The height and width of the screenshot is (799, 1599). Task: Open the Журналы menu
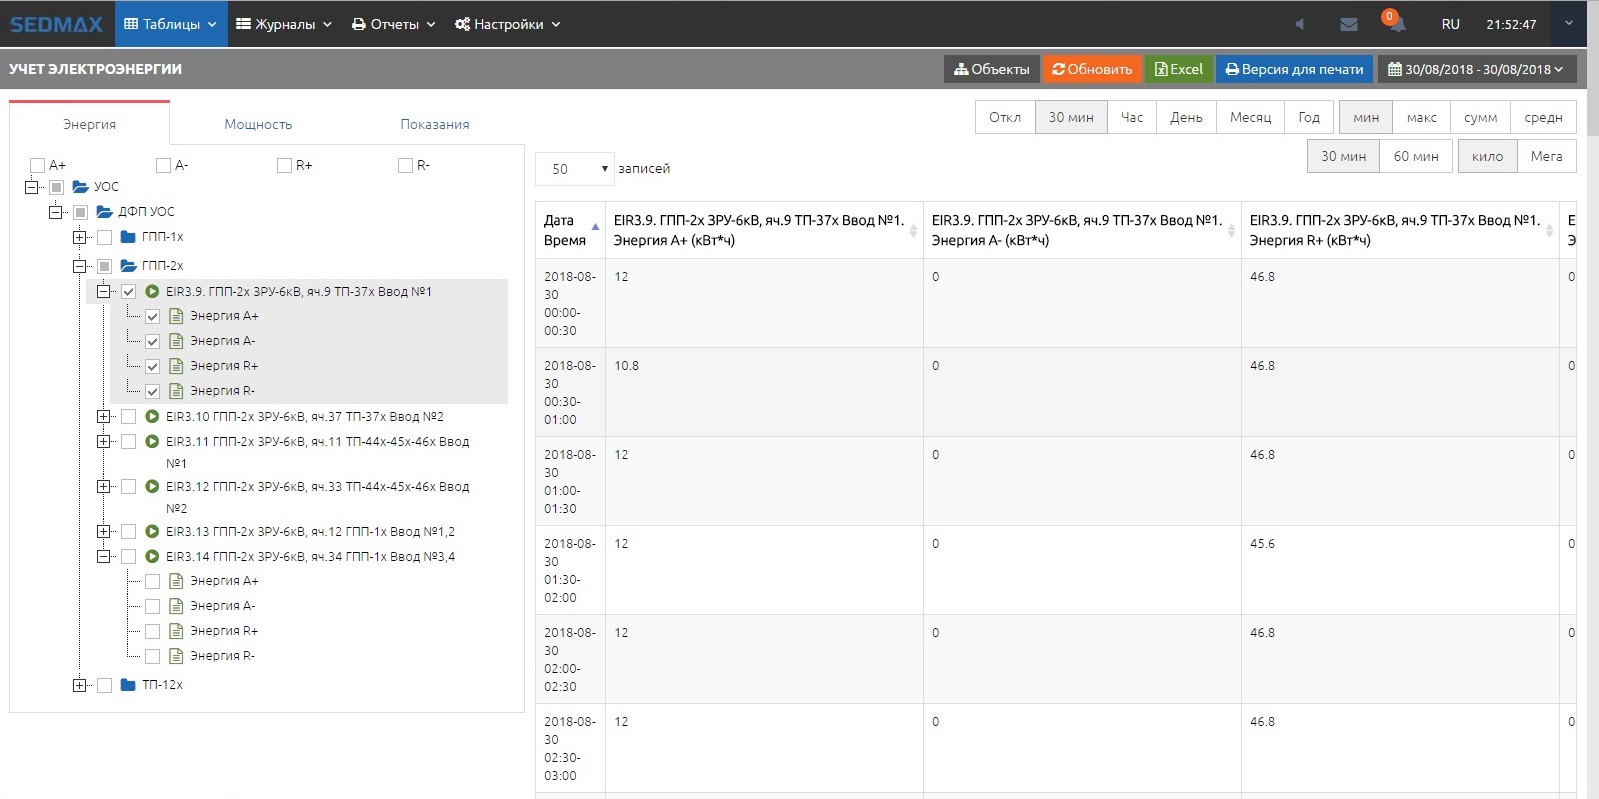click(x=284, y=24)
